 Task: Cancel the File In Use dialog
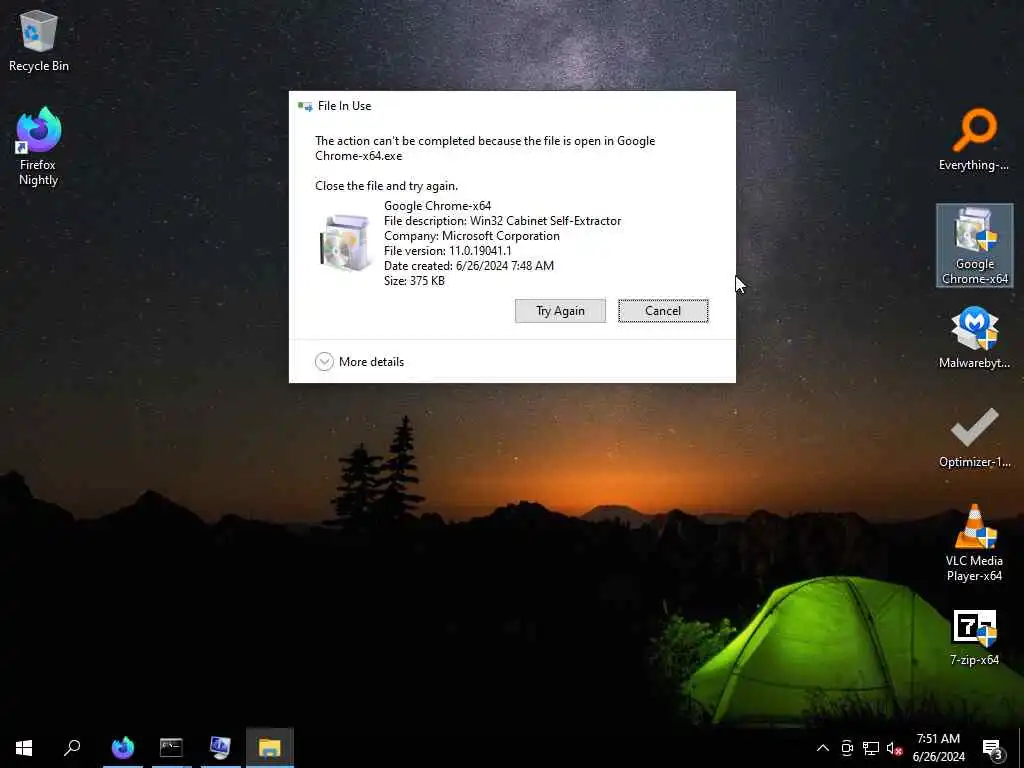tap(663, 311)
